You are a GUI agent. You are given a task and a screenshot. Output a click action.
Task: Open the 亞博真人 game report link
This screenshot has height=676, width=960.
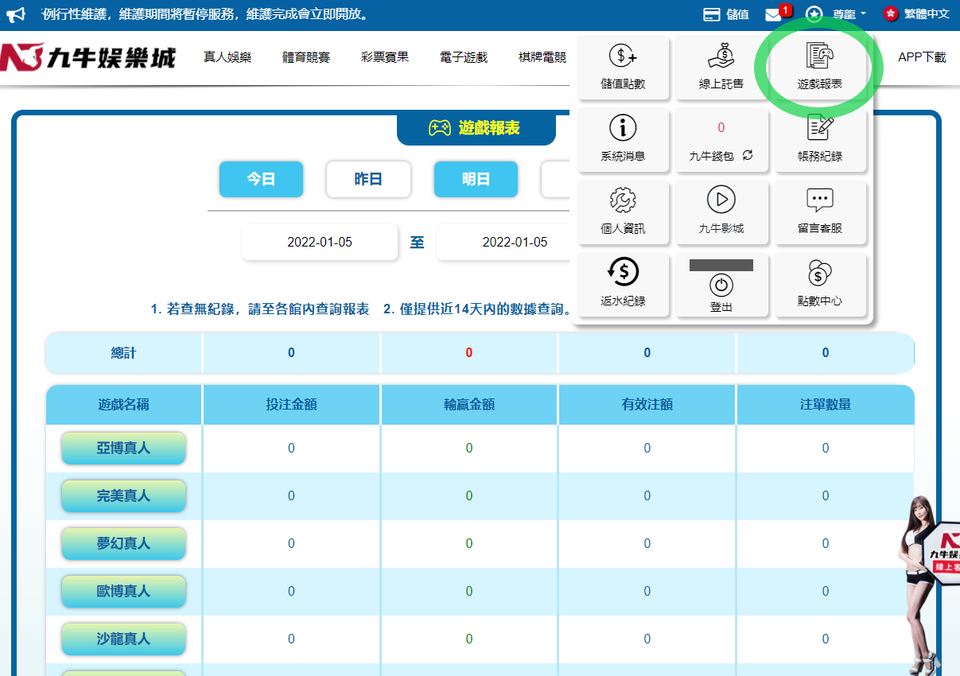pyautogui.click(x=123, y=448)
